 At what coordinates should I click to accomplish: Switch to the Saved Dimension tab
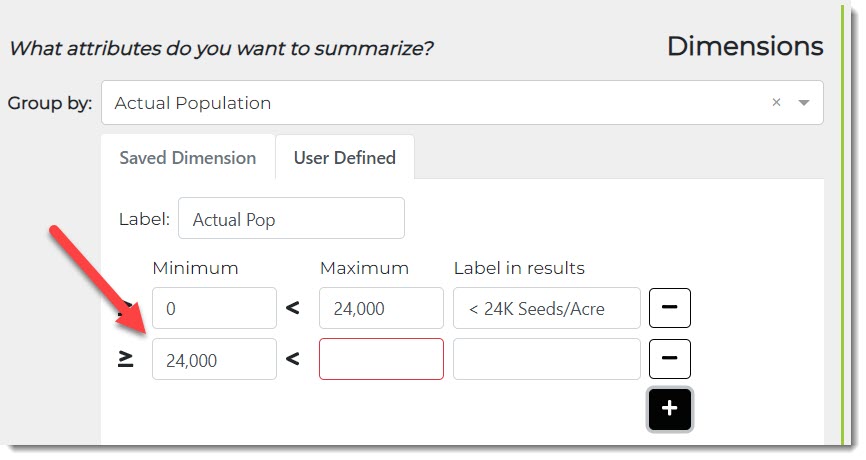click(187, 158)
